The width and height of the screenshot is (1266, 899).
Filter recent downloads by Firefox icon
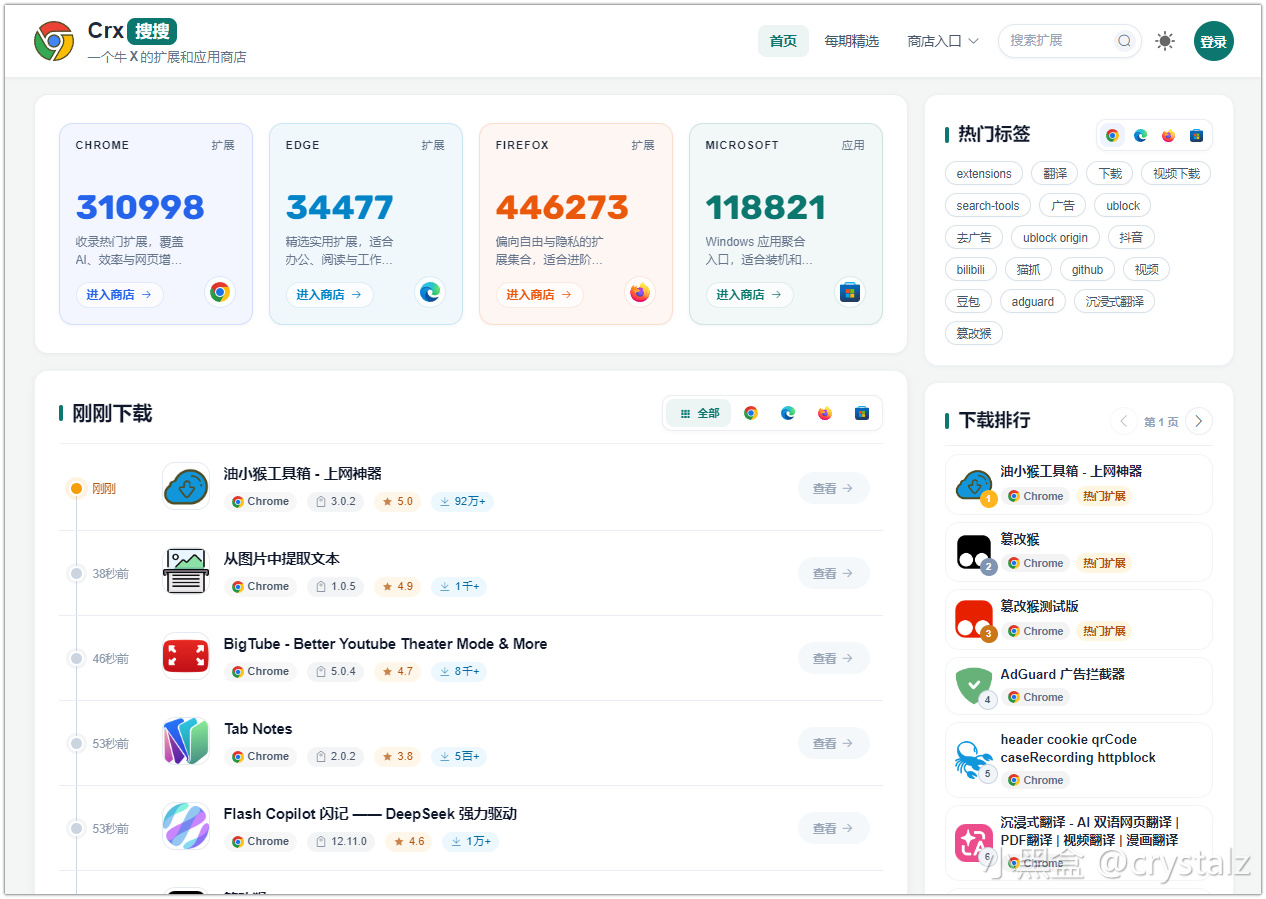point(825,413)
